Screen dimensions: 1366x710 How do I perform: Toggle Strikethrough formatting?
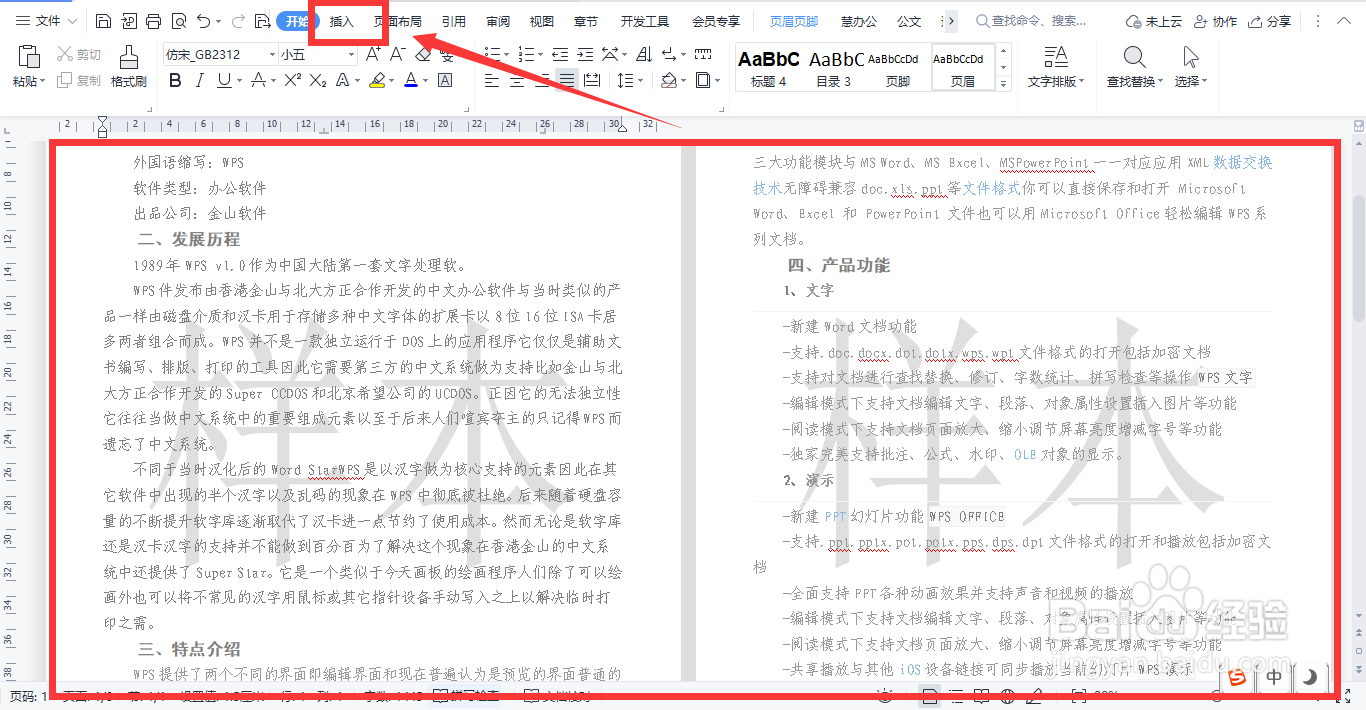258,80
